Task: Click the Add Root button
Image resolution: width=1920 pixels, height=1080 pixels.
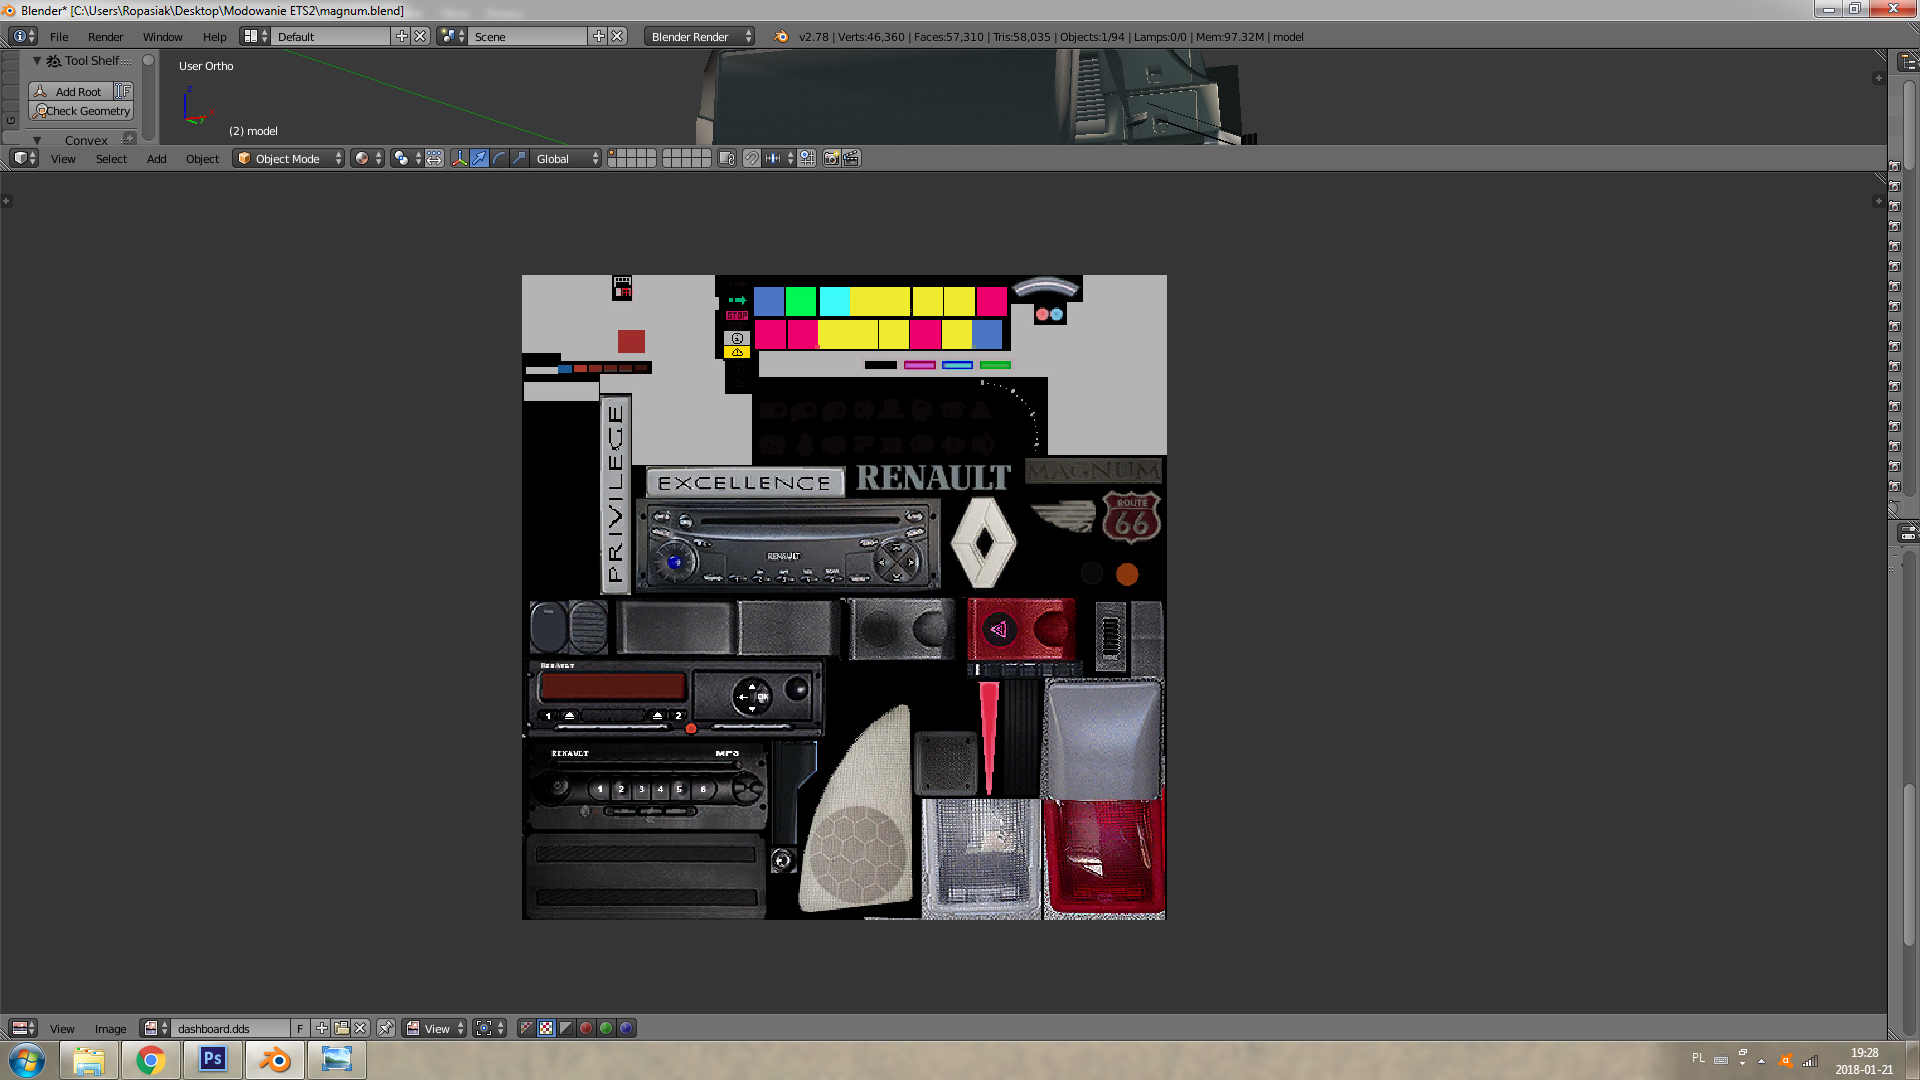Action: coord(70,91)
